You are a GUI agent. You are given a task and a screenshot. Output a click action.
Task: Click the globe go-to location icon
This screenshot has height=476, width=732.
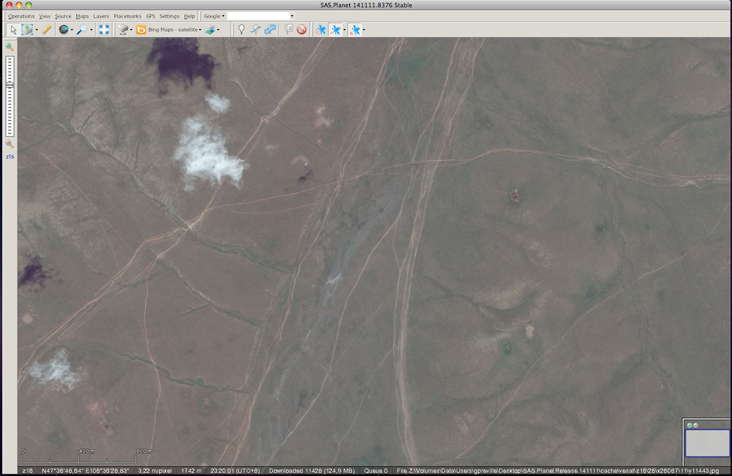tap(64, 30)
